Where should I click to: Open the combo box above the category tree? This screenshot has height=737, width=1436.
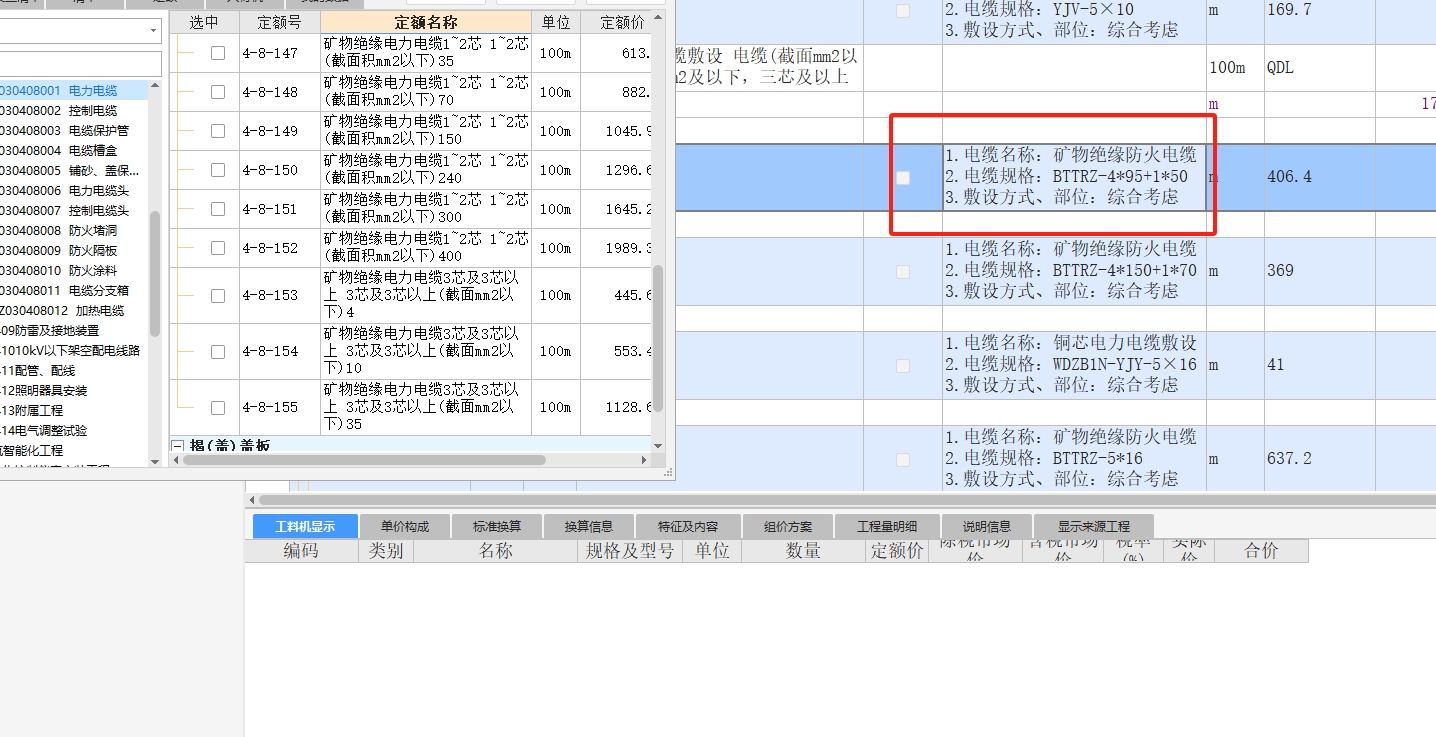tap(153, 31)
